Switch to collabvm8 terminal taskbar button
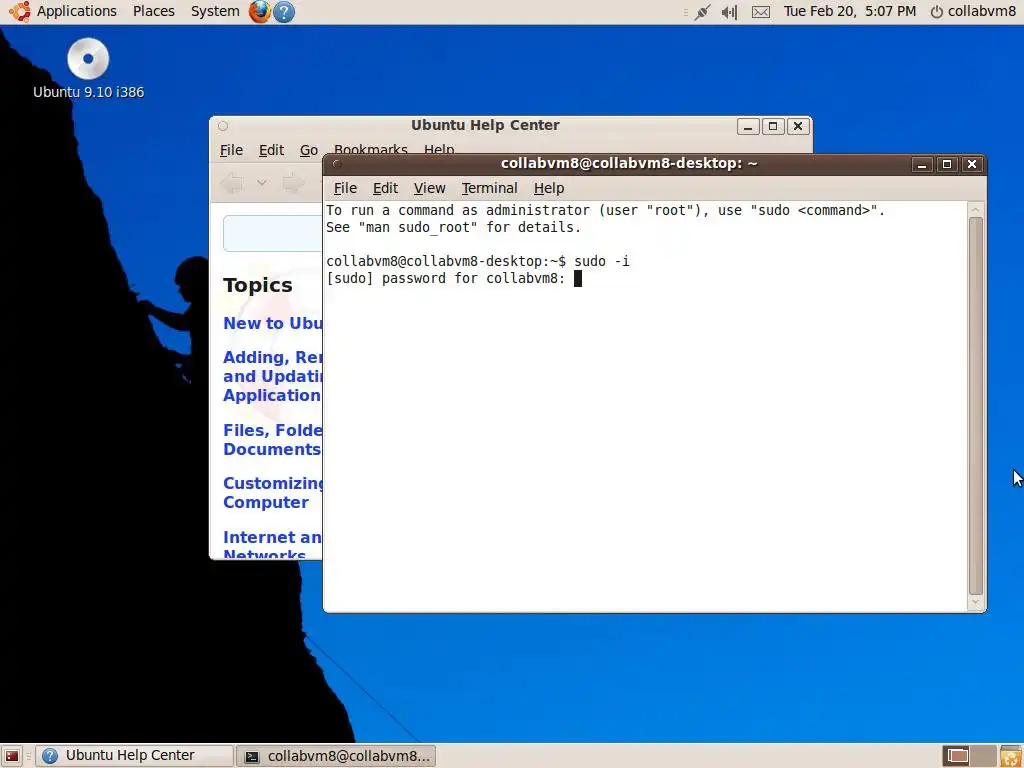 tap(336, 756)
